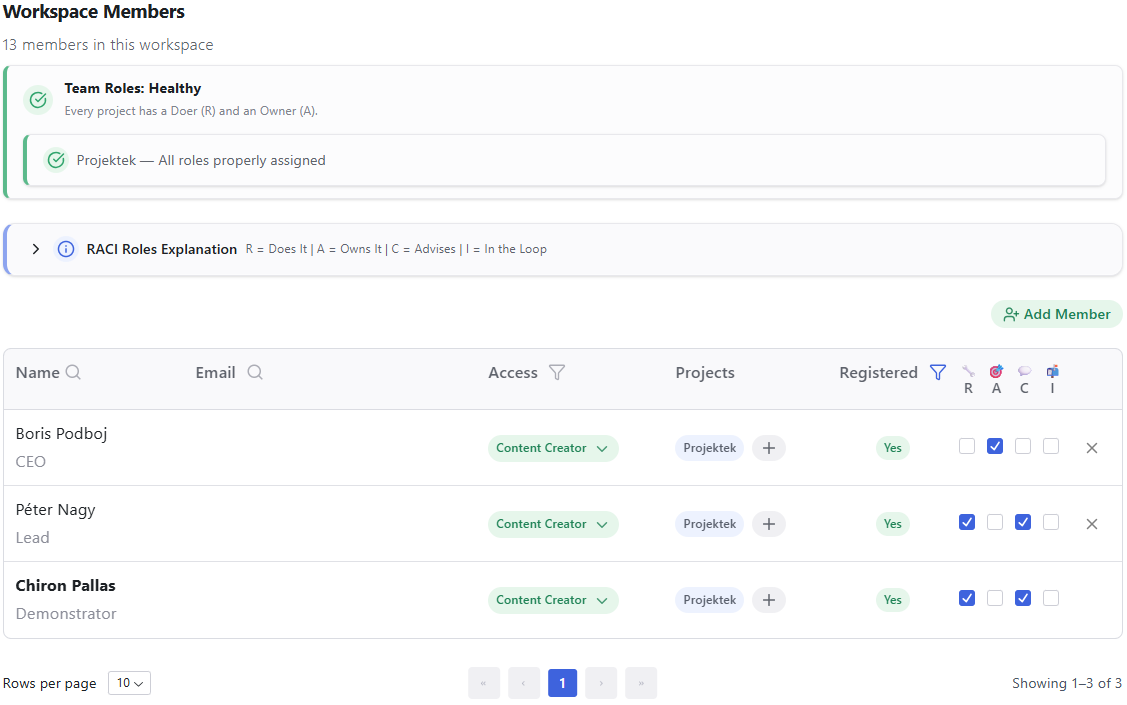This screenshot has width=1127, height=705.
Task: Uncheck the R role for Péter Nagy
Action: [x=967, y=522]
